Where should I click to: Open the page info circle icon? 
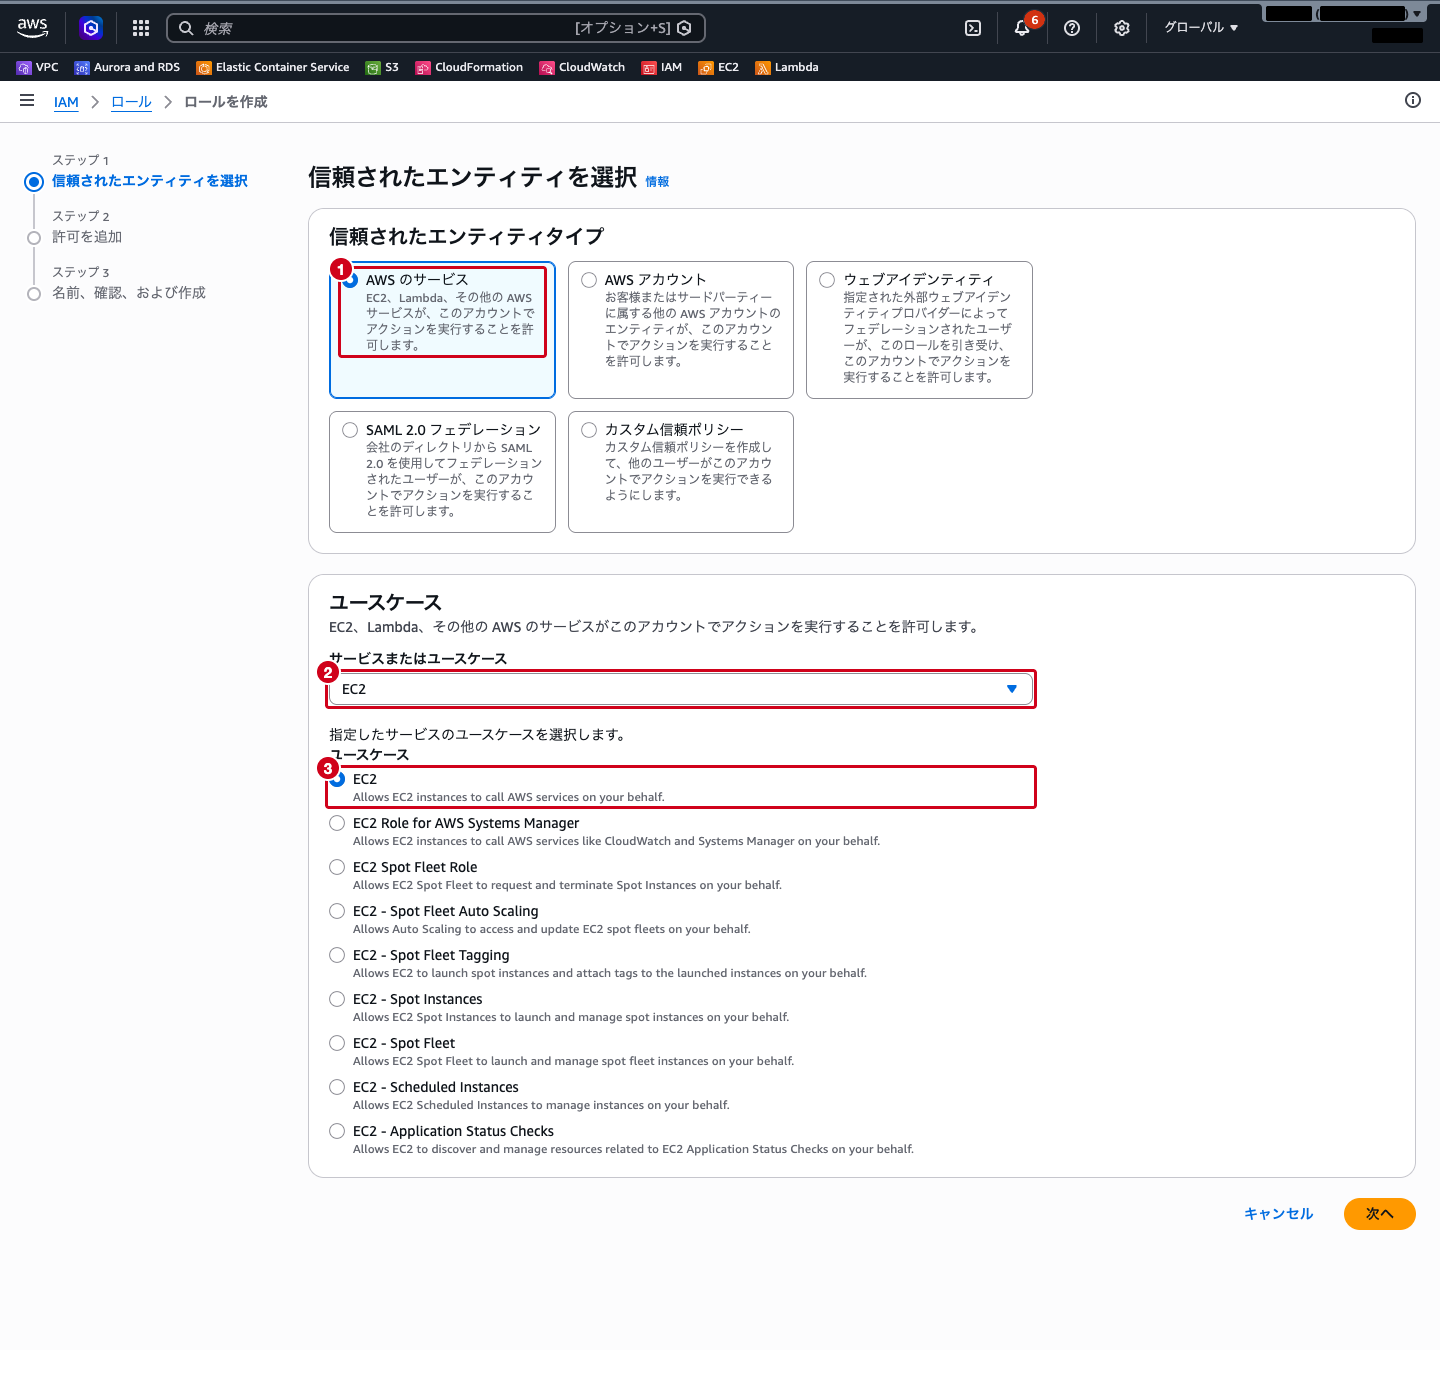tap(1413, 100)
